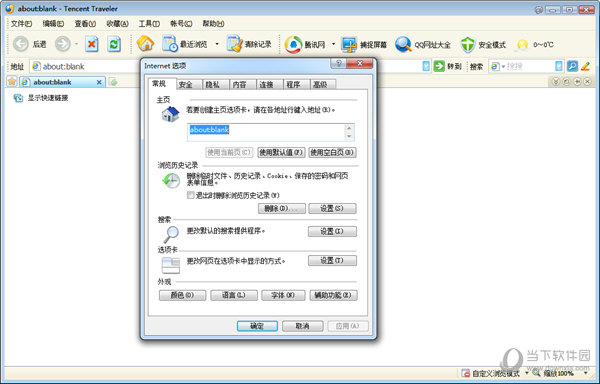The width and height of the screenshot is (600, 384).
Task: Switch to the Security (安全) tab
Action: 189,85
